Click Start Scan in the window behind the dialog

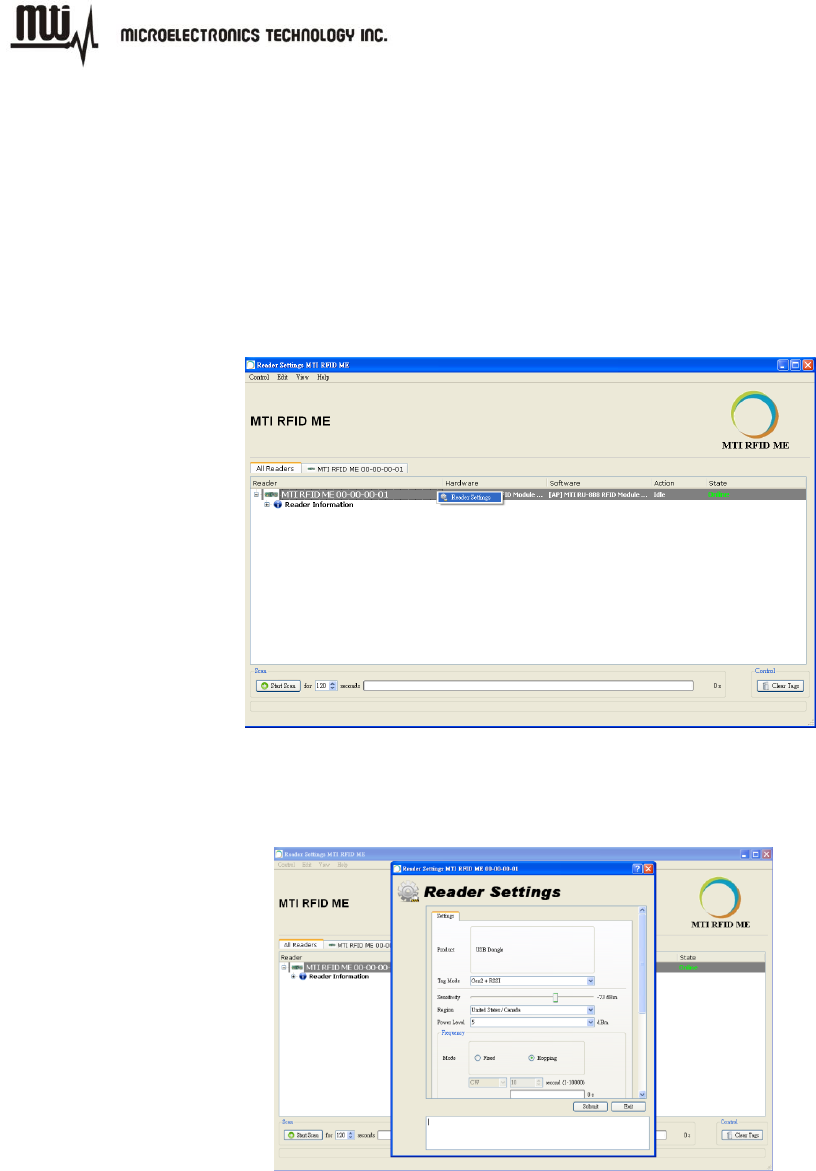(303, 1135)
